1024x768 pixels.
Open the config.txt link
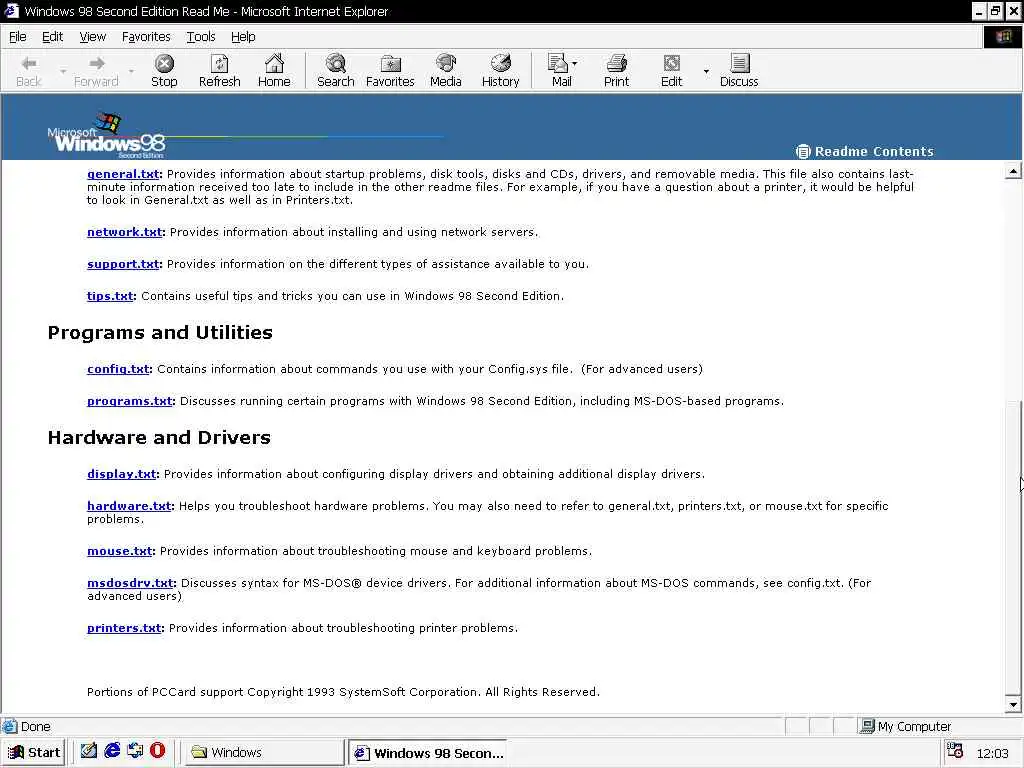pos(118,370)
